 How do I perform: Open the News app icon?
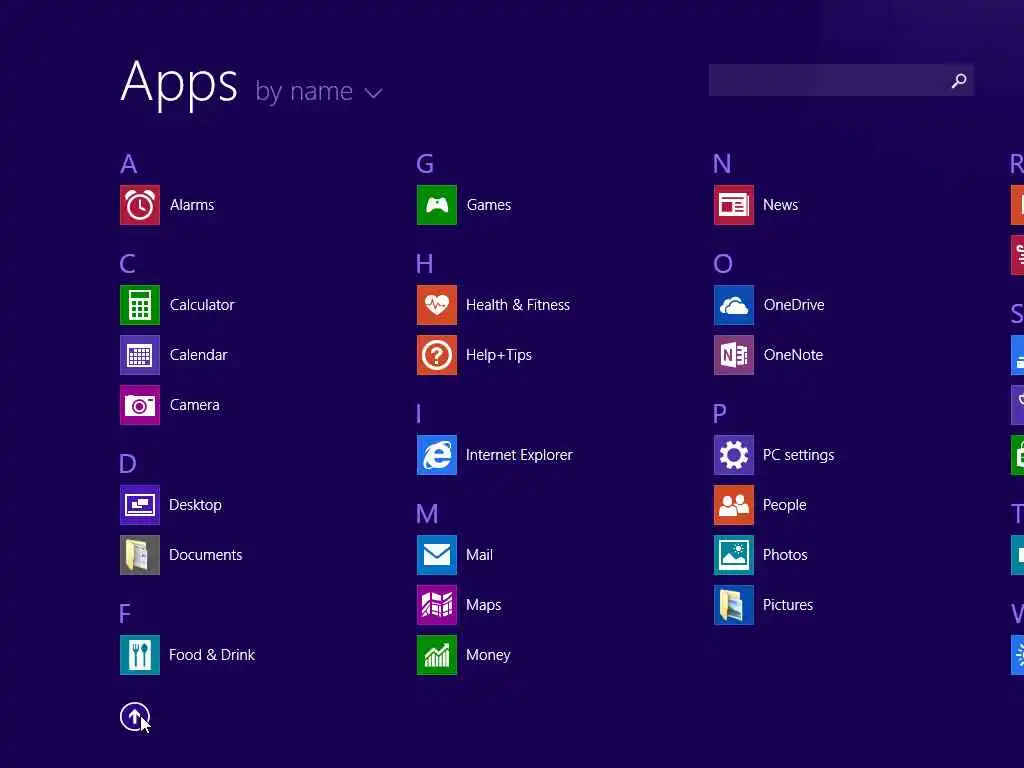734,205
